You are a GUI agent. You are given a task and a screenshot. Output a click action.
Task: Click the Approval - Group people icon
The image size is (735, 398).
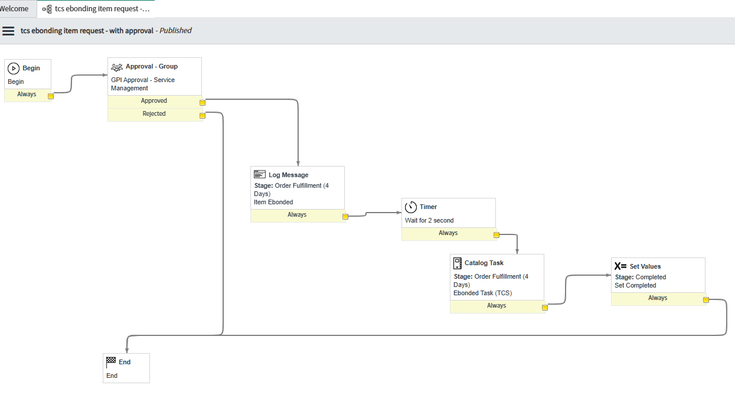point(117,67)
